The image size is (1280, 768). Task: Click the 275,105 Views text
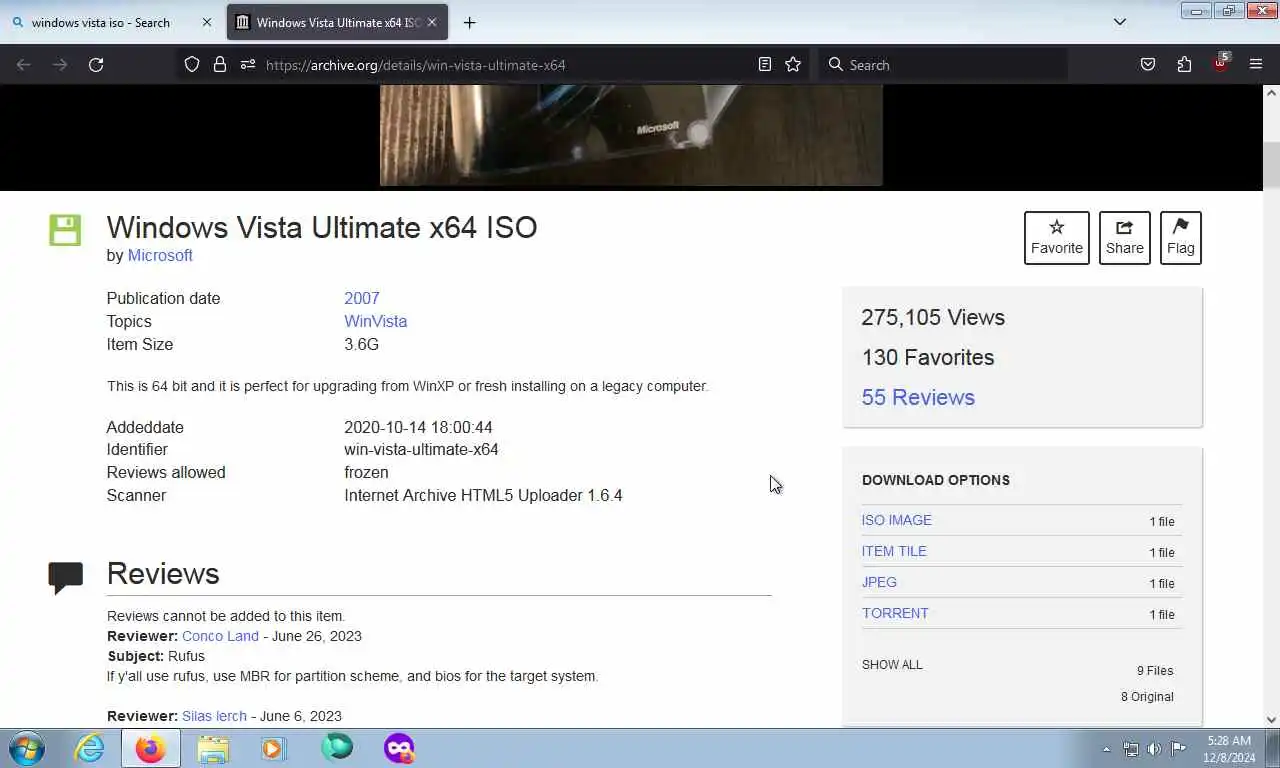pos(933,317)
